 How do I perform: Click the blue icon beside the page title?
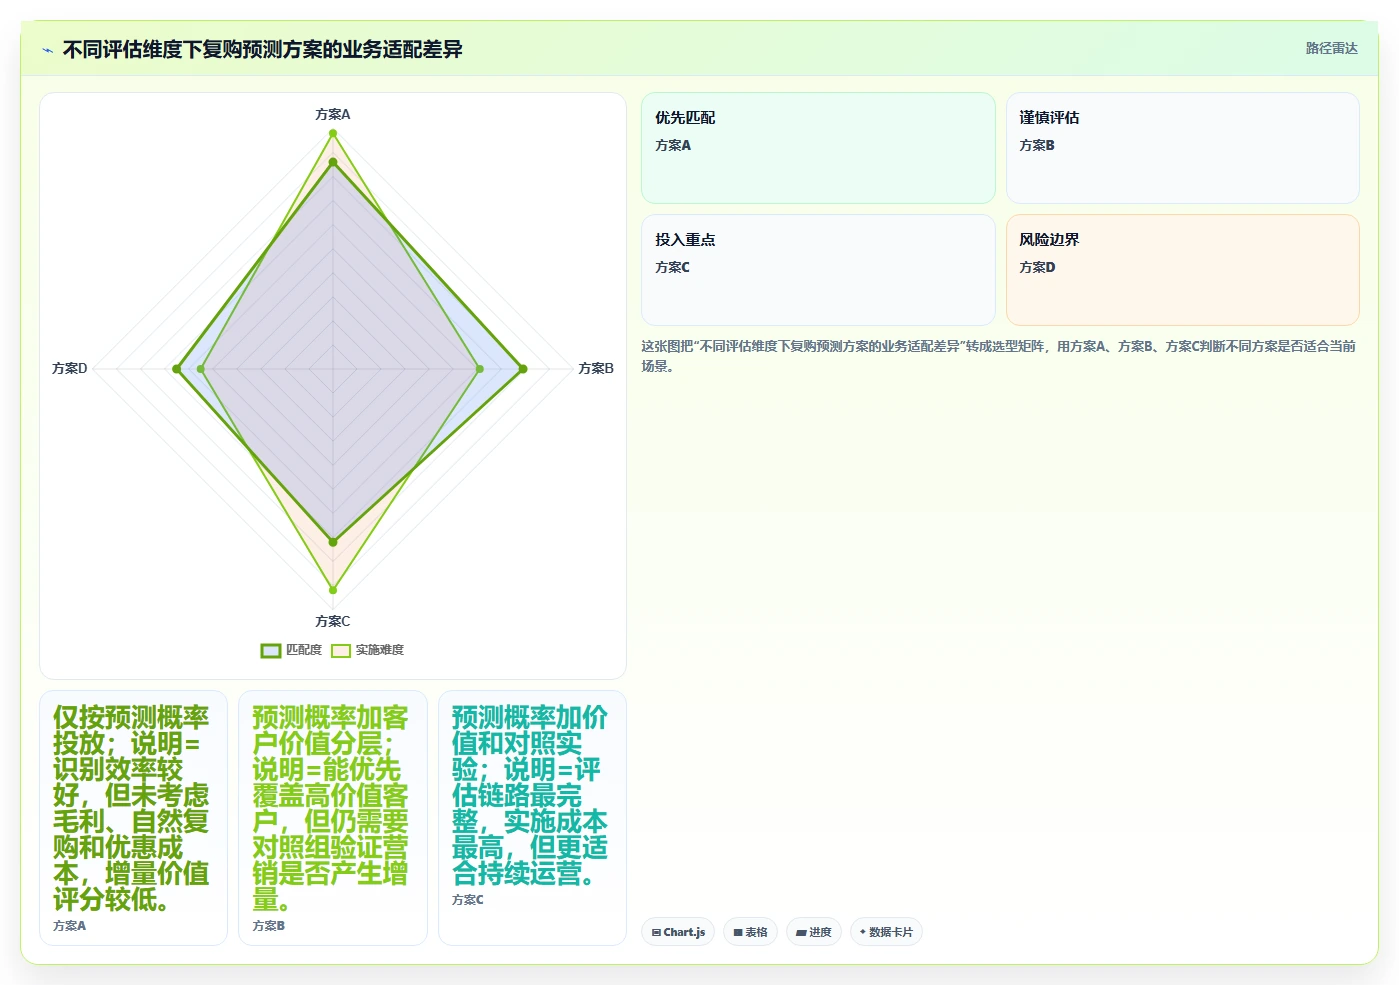[x=47, y=50]
